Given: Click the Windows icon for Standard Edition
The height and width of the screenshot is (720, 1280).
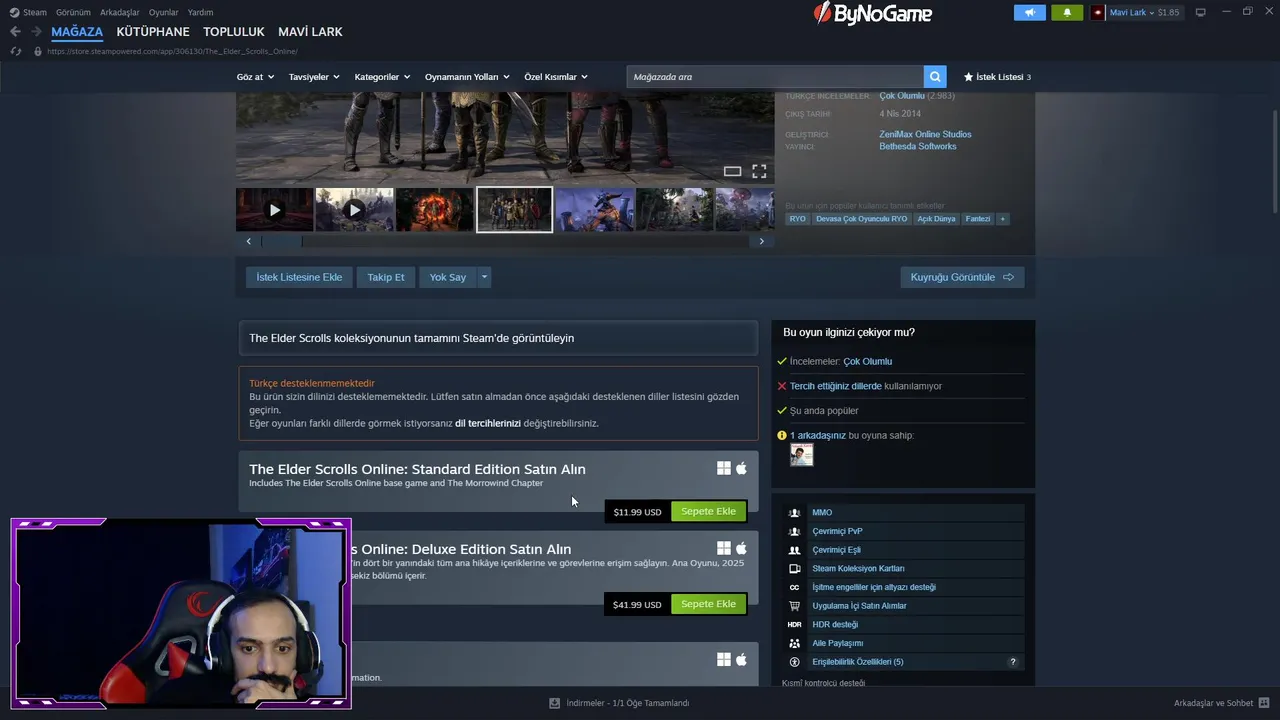Looking at the screenshot, I should pyautogui.click(x=723, y=468).
